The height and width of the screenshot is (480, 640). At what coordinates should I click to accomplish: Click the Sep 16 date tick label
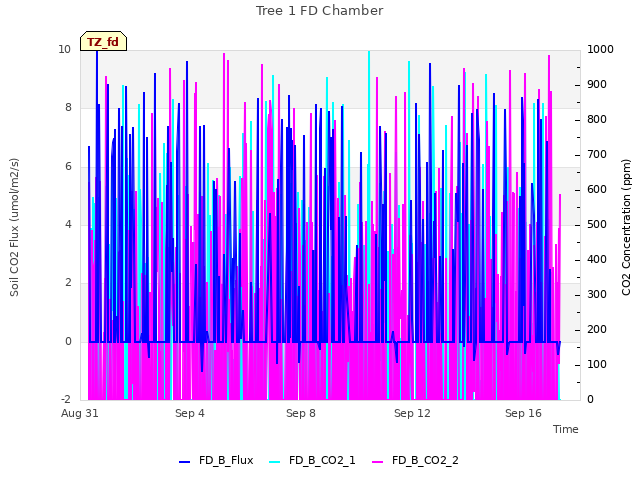click(523, 413)
